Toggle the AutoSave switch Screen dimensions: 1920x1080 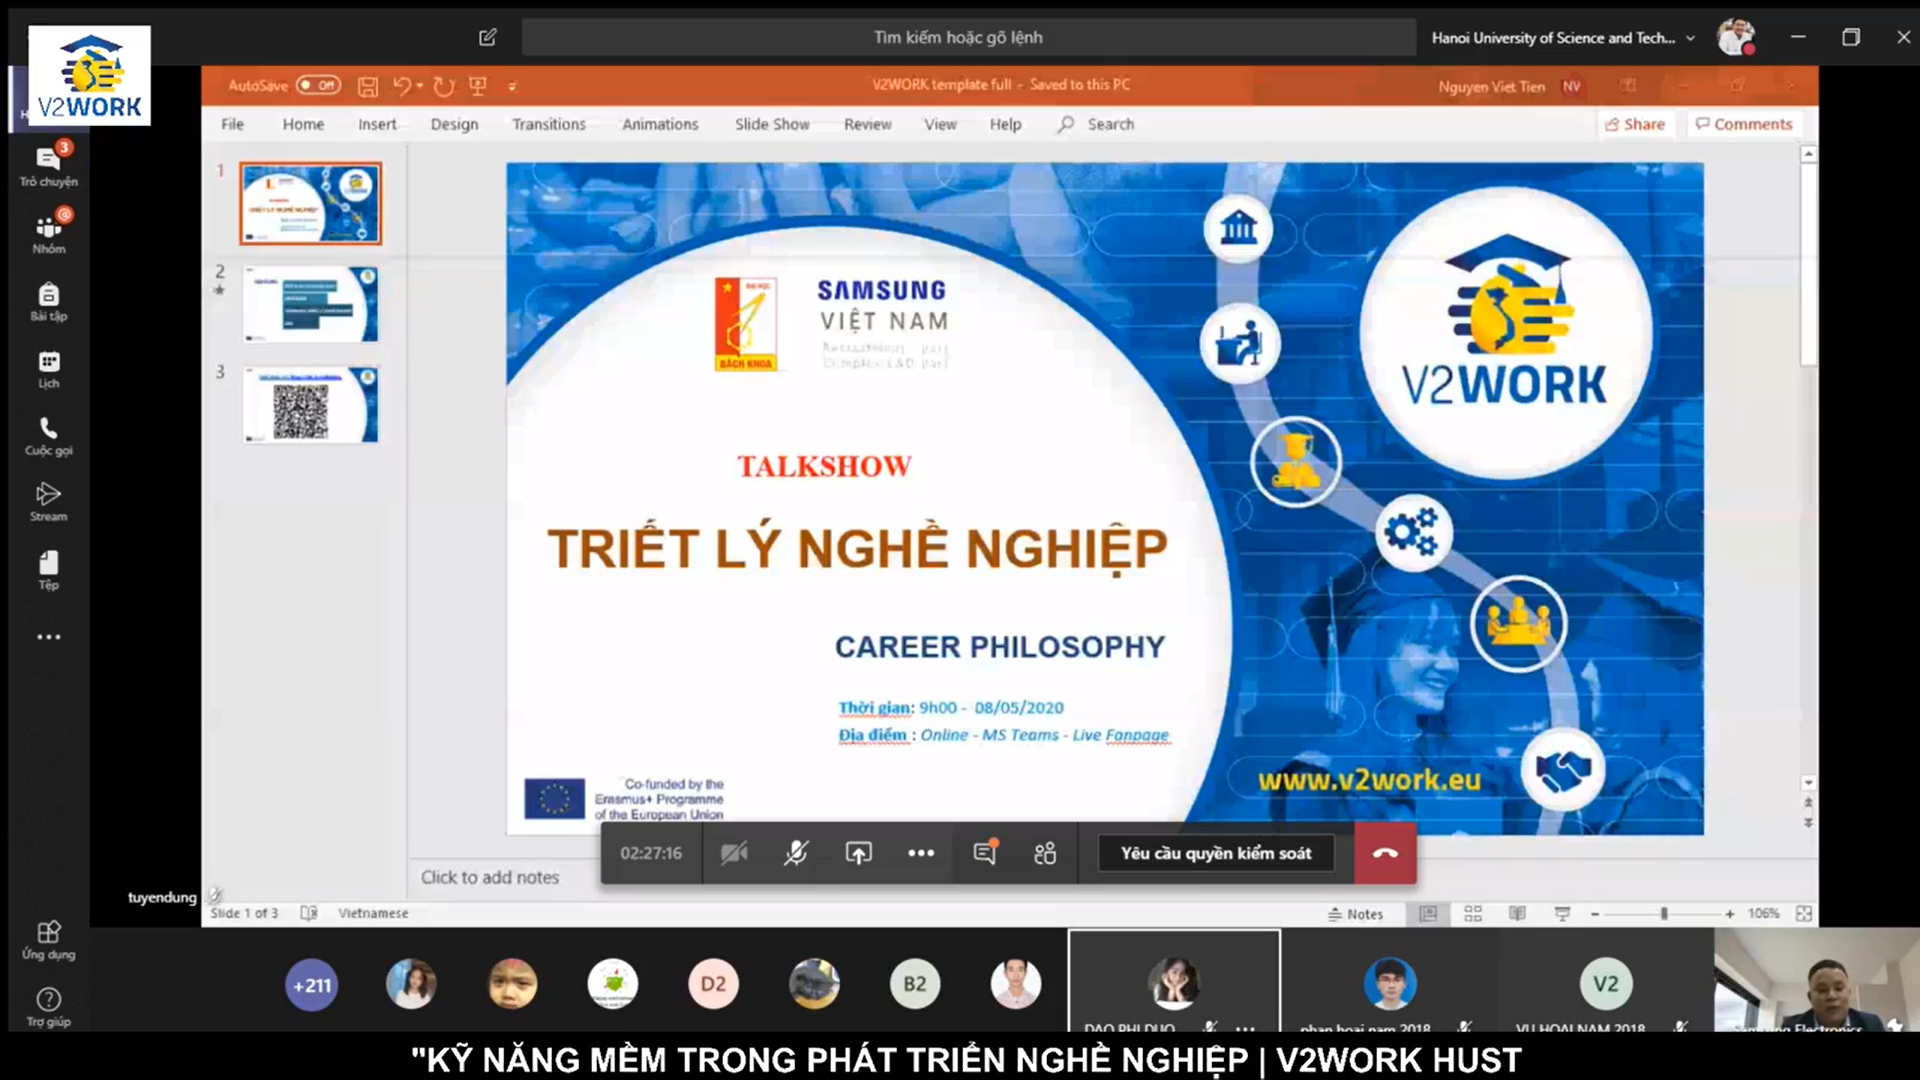click(x=318, y=85)
